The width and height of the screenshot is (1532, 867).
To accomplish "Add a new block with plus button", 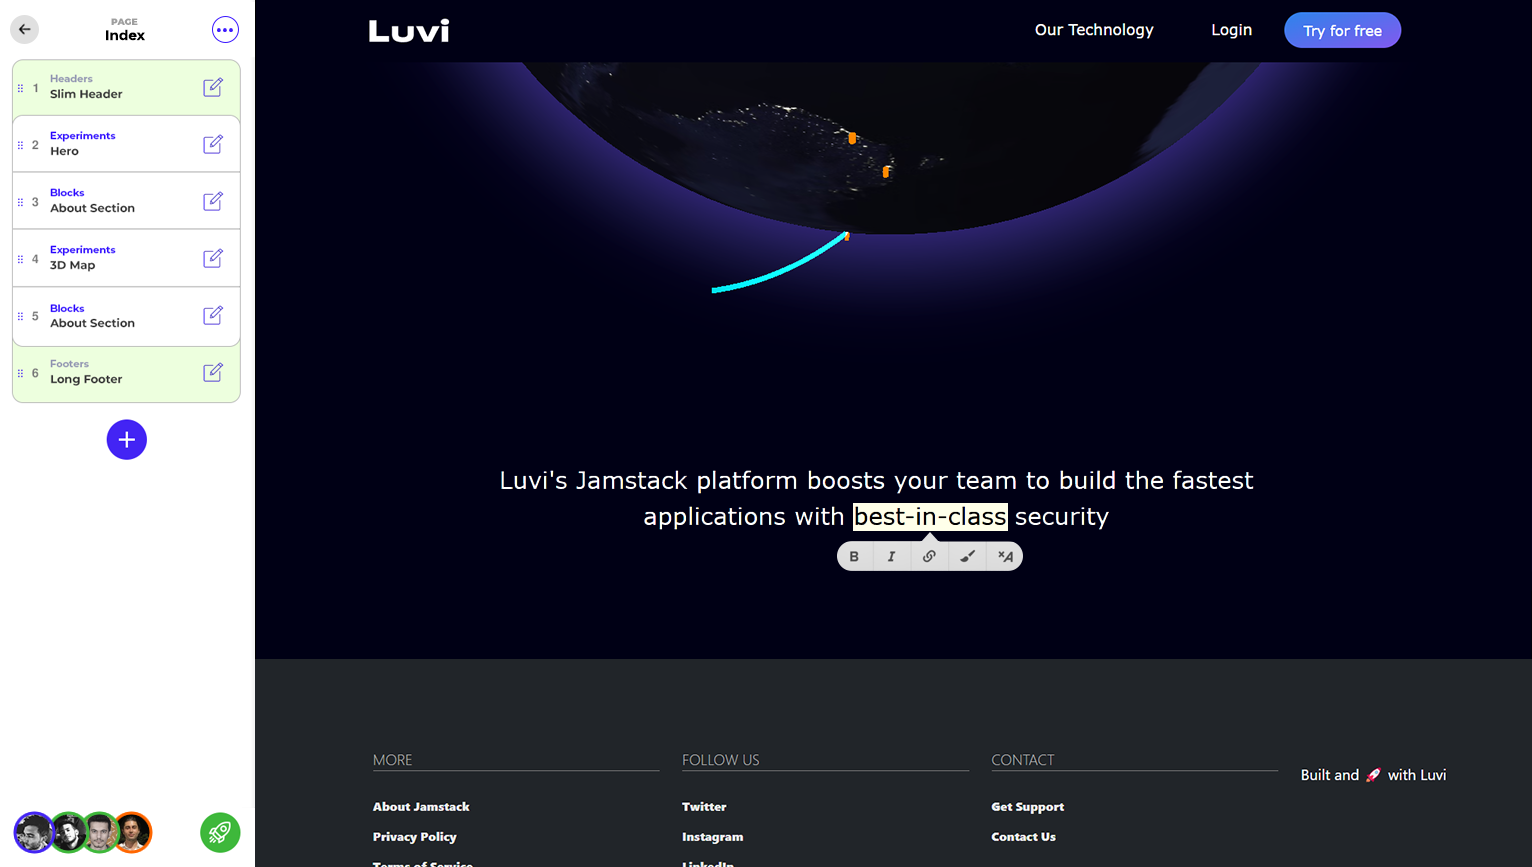I will tap(127, 440).
